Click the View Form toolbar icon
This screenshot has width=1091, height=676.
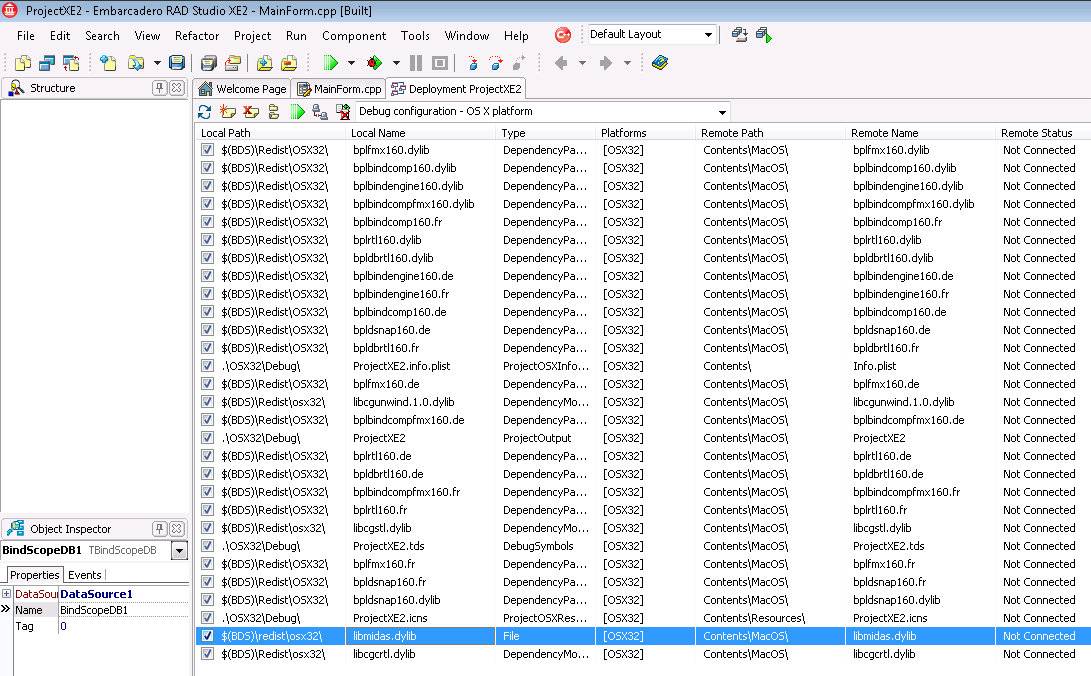[x=47, y=63]
